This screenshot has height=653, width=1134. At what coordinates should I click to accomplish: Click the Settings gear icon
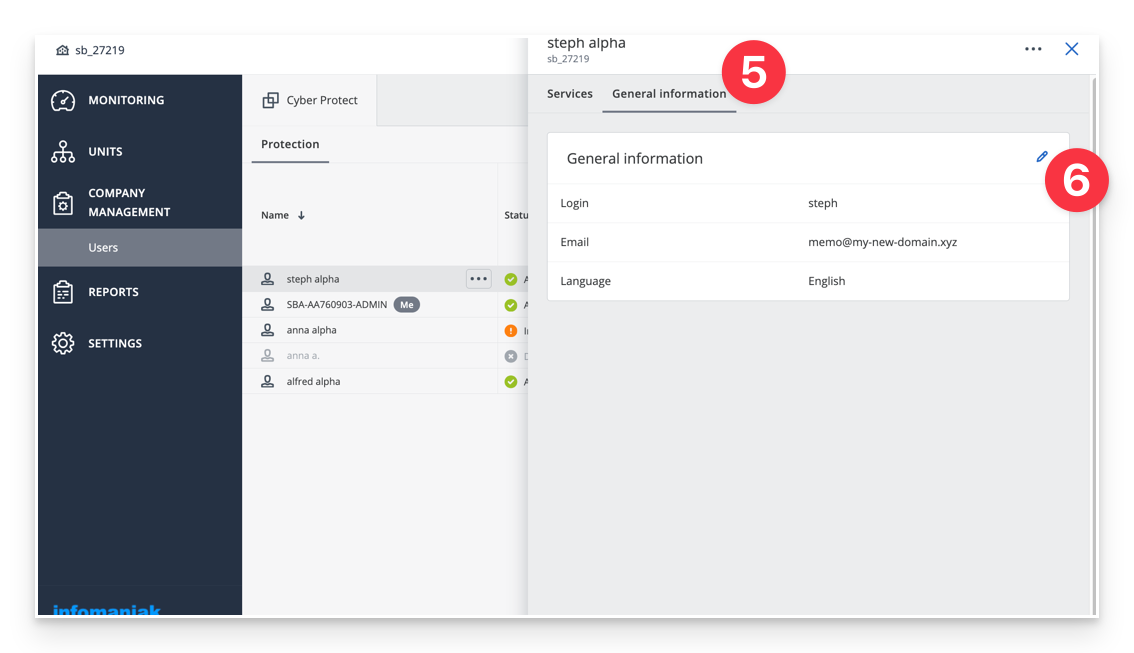(x=62, y=343)
